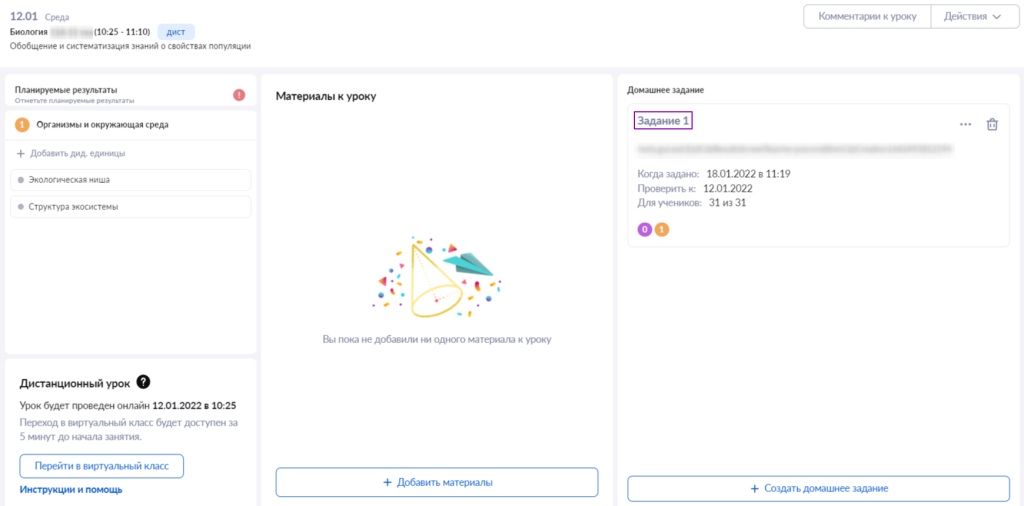This screenshot has height=506, width=1024.
Task: Delete Задание 1 with trash icon
Action: click(991, 124)
